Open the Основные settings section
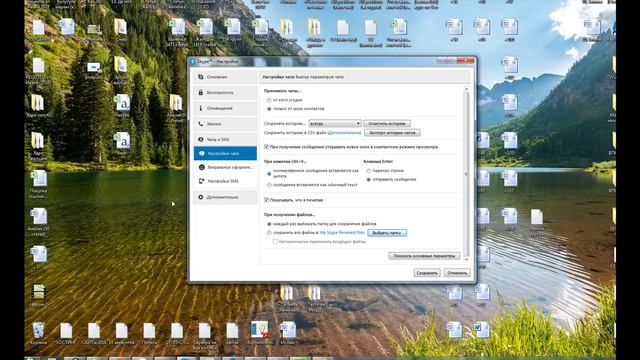The width and height of the screenshot is (640, 360). tap(225, 77)
